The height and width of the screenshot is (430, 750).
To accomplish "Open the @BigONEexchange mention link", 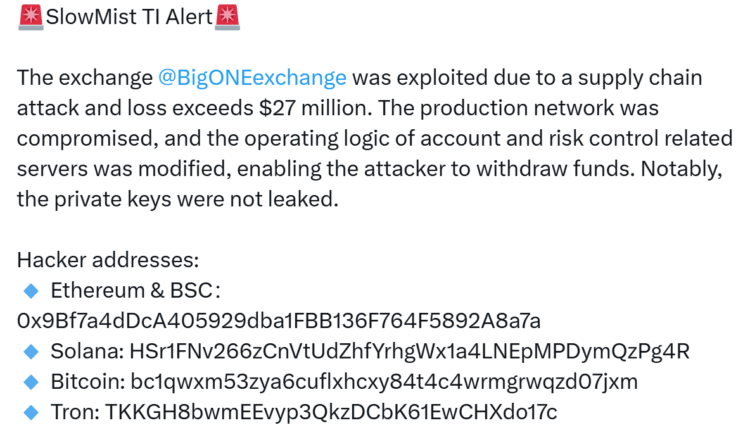I will pos(252,77).
